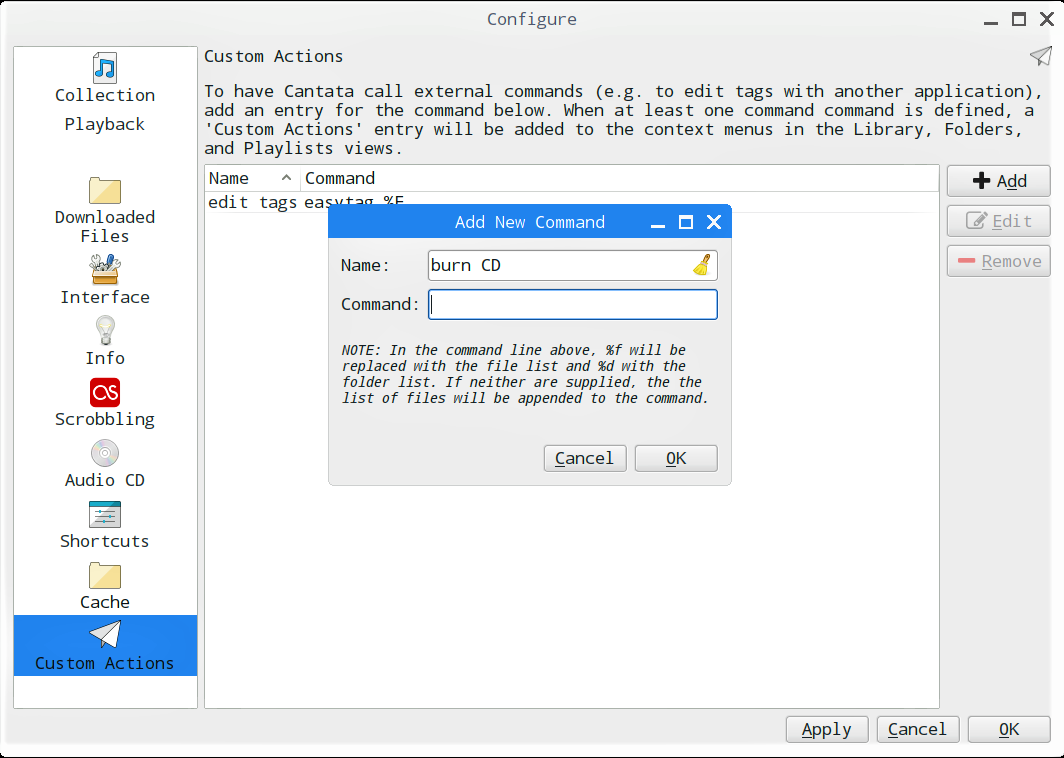This screenshot has height=758, width=1064.
Task: Select the Scrobbling Last.fm icon
Action: point(104,392)
